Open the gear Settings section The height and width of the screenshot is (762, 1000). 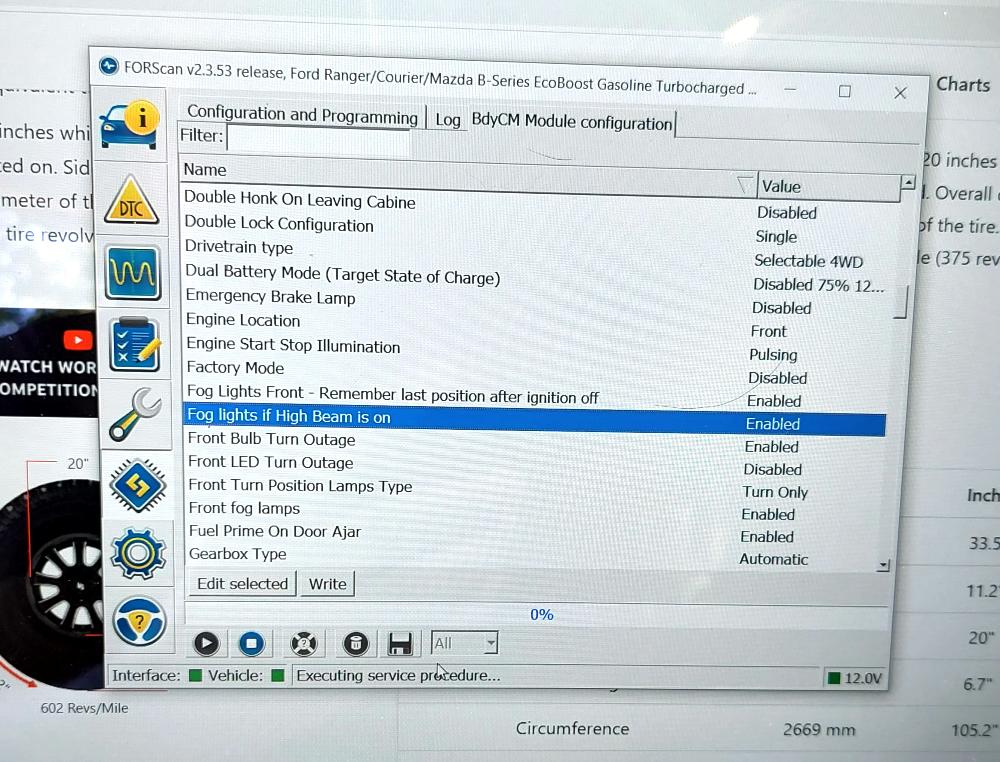pos(137,553)
